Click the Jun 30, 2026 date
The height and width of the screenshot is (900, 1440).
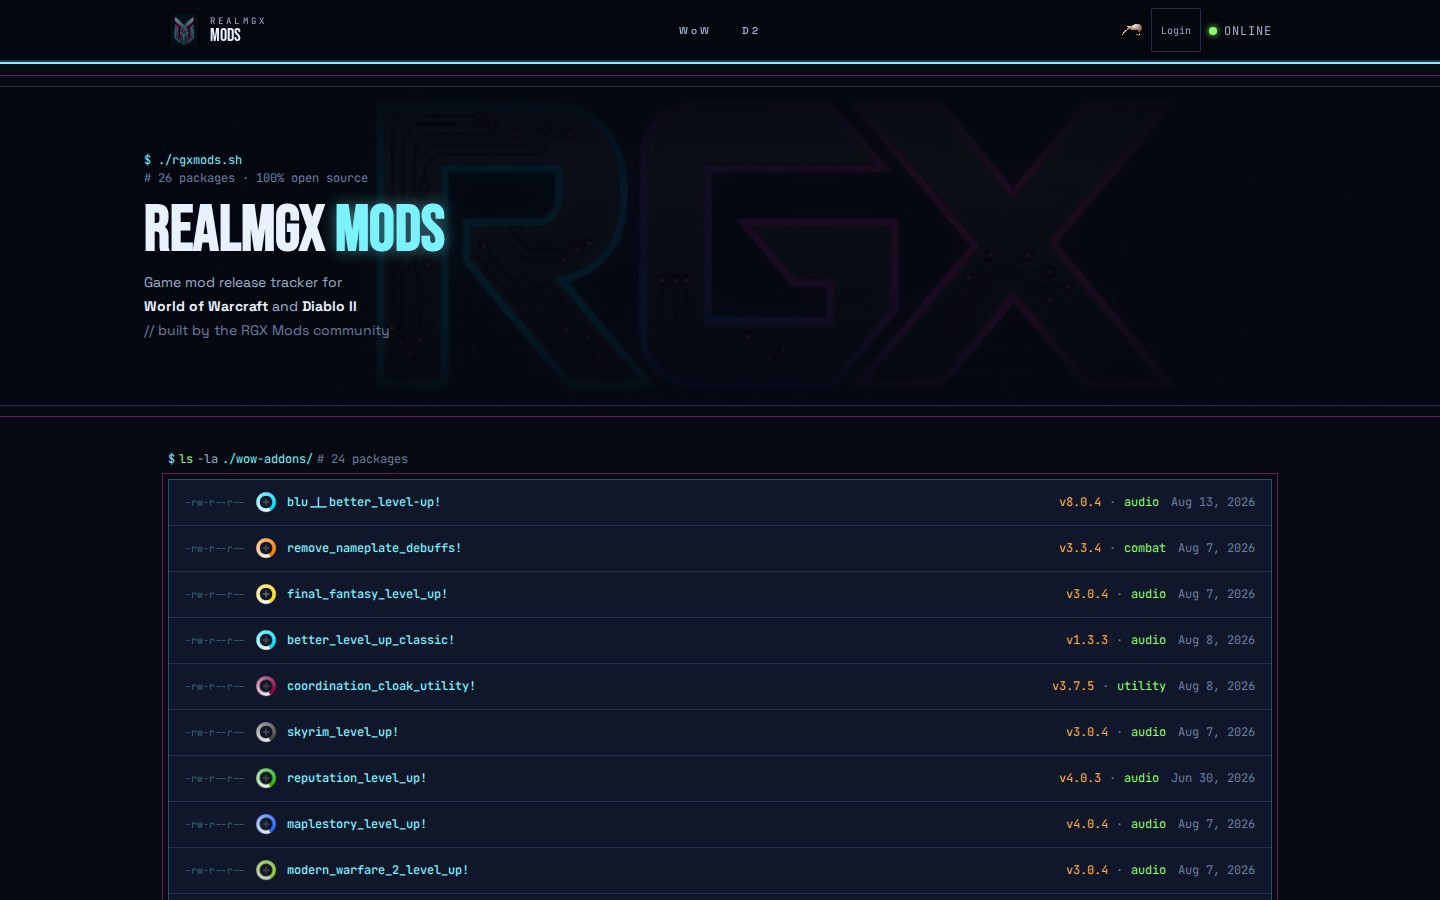(x=1213, y=778)
